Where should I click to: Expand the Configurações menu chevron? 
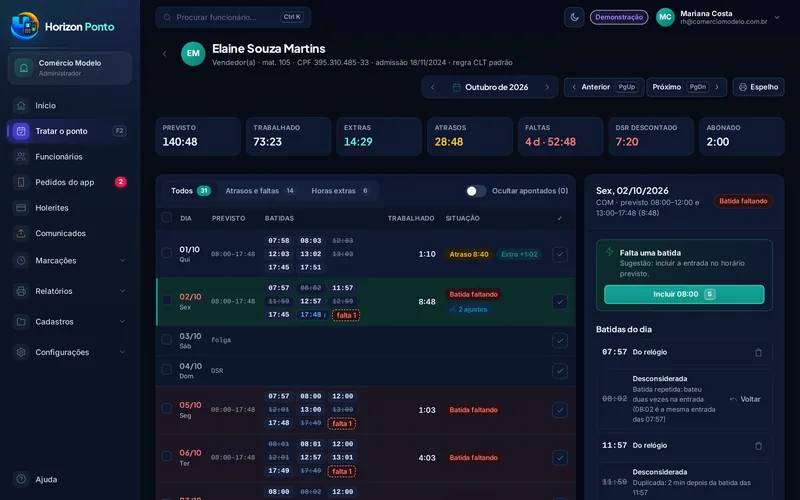(x=122, y=352)
